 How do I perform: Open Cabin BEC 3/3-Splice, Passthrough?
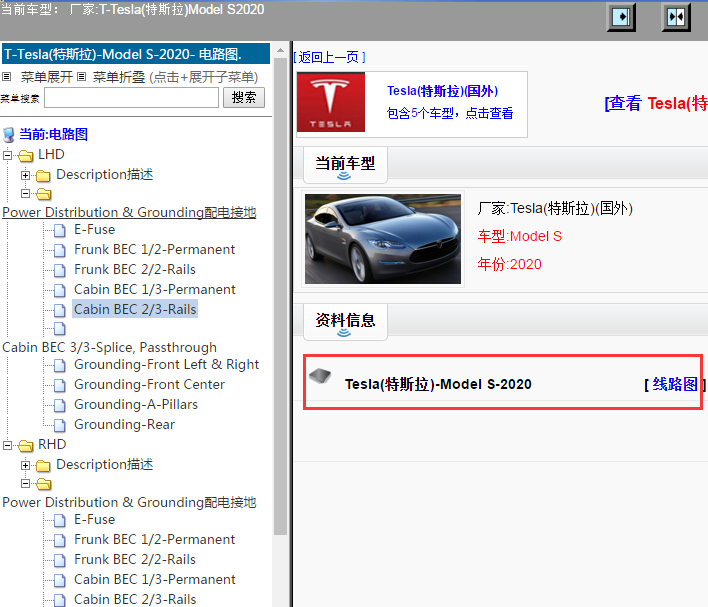[110, 347]
